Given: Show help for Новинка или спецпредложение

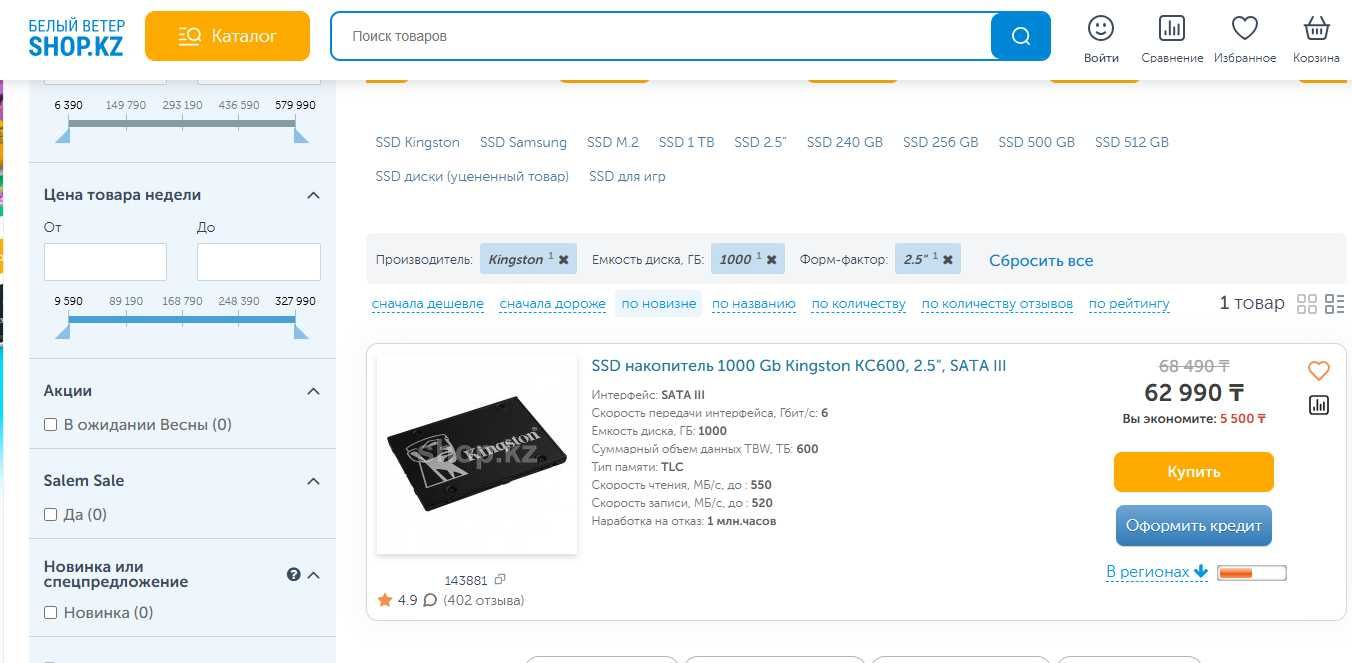Looking at the screenshot, I should (x=293, y=574).
